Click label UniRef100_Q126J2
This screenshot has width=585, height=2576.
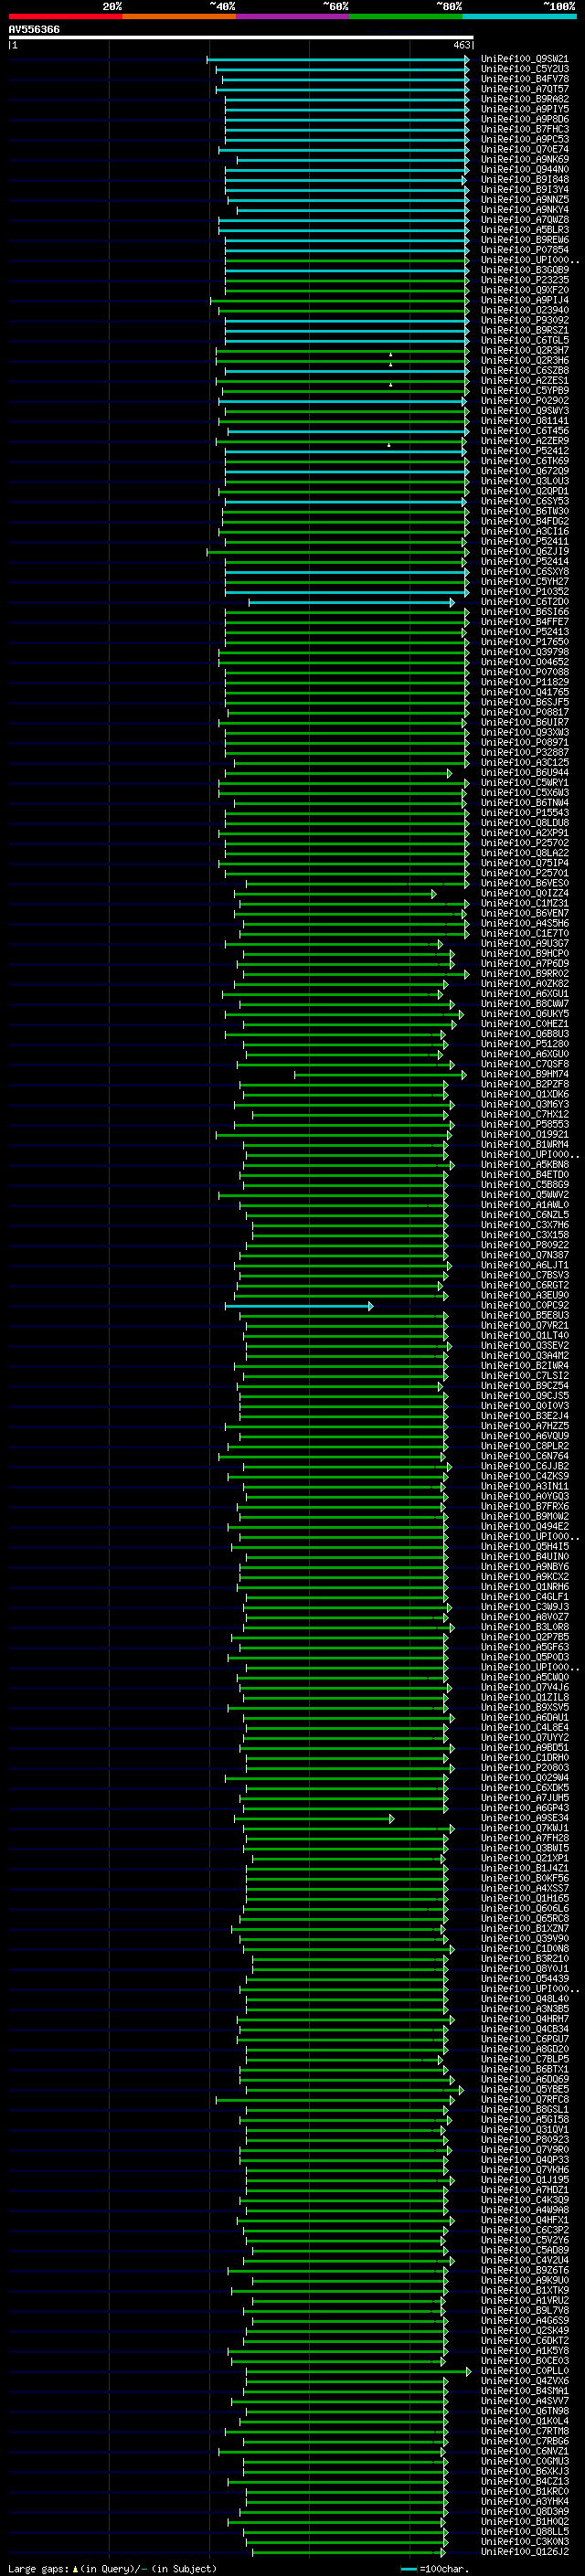(x=524, y=2551)
